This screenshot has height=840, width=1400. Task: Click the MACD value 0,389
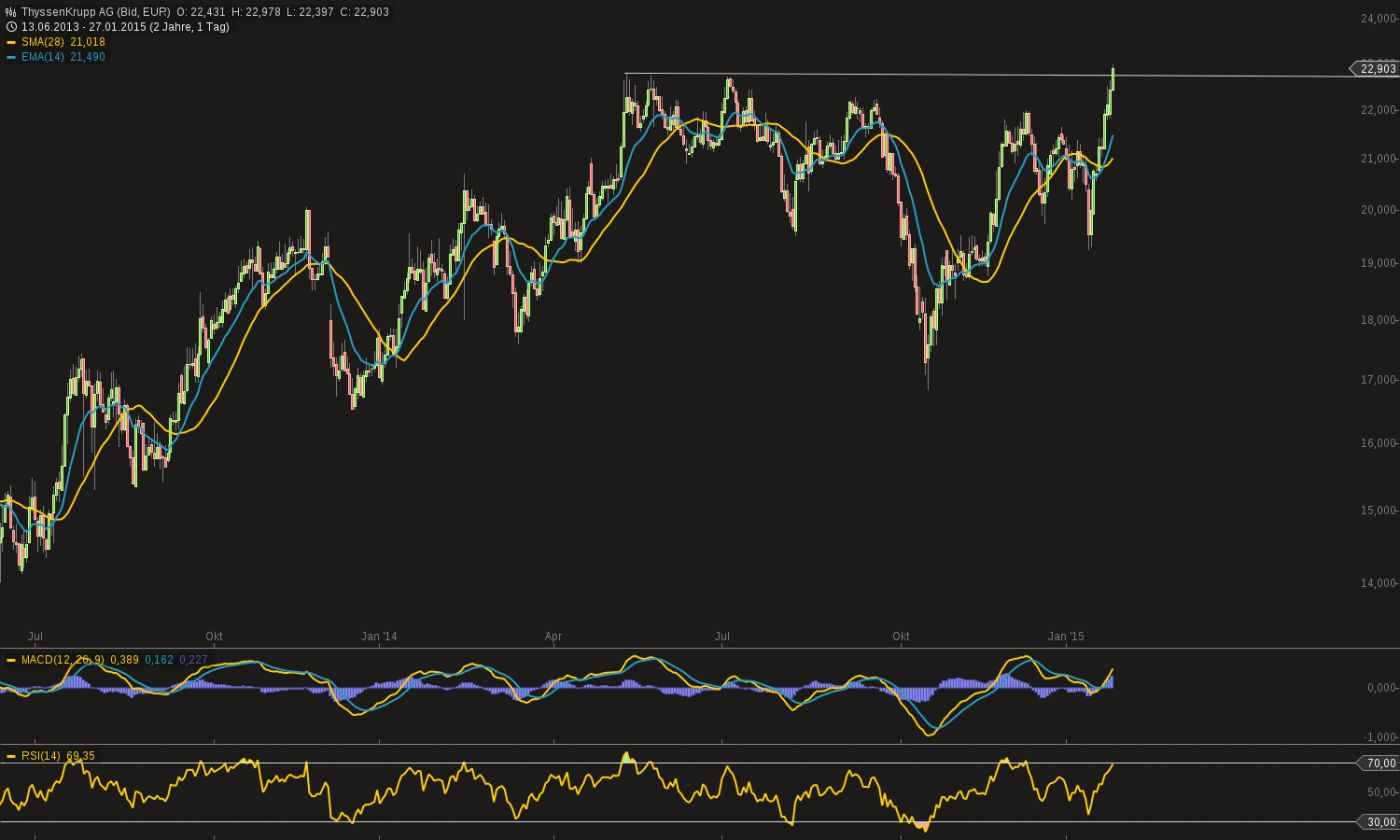(x=124, y=660)
